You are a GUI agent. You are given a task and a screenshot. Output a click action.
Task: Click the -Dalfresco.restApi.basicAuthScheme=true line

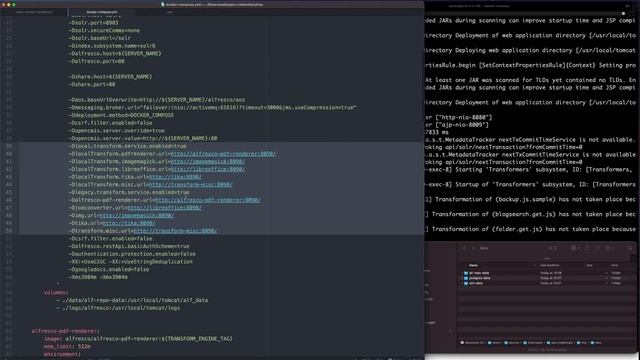[x=129, y=246]
